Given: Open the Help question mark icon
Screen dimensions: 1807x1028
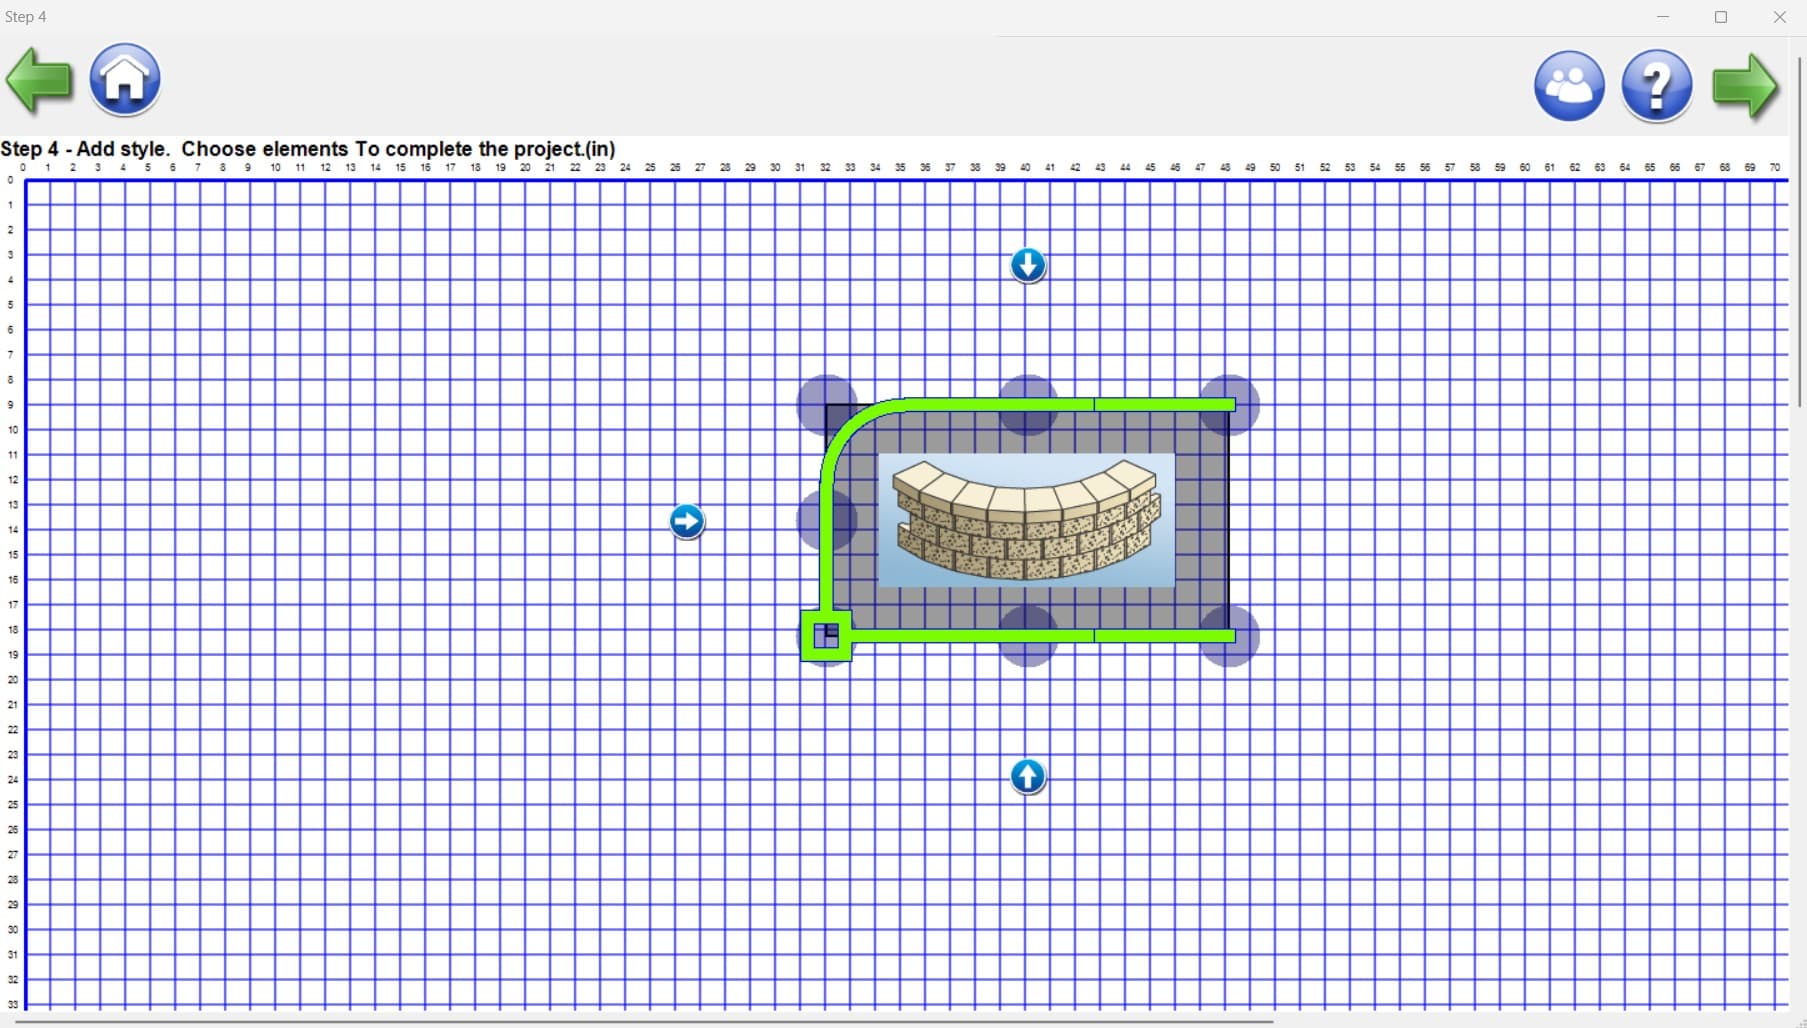Looking at the screenshot, I should point(1657,85).
